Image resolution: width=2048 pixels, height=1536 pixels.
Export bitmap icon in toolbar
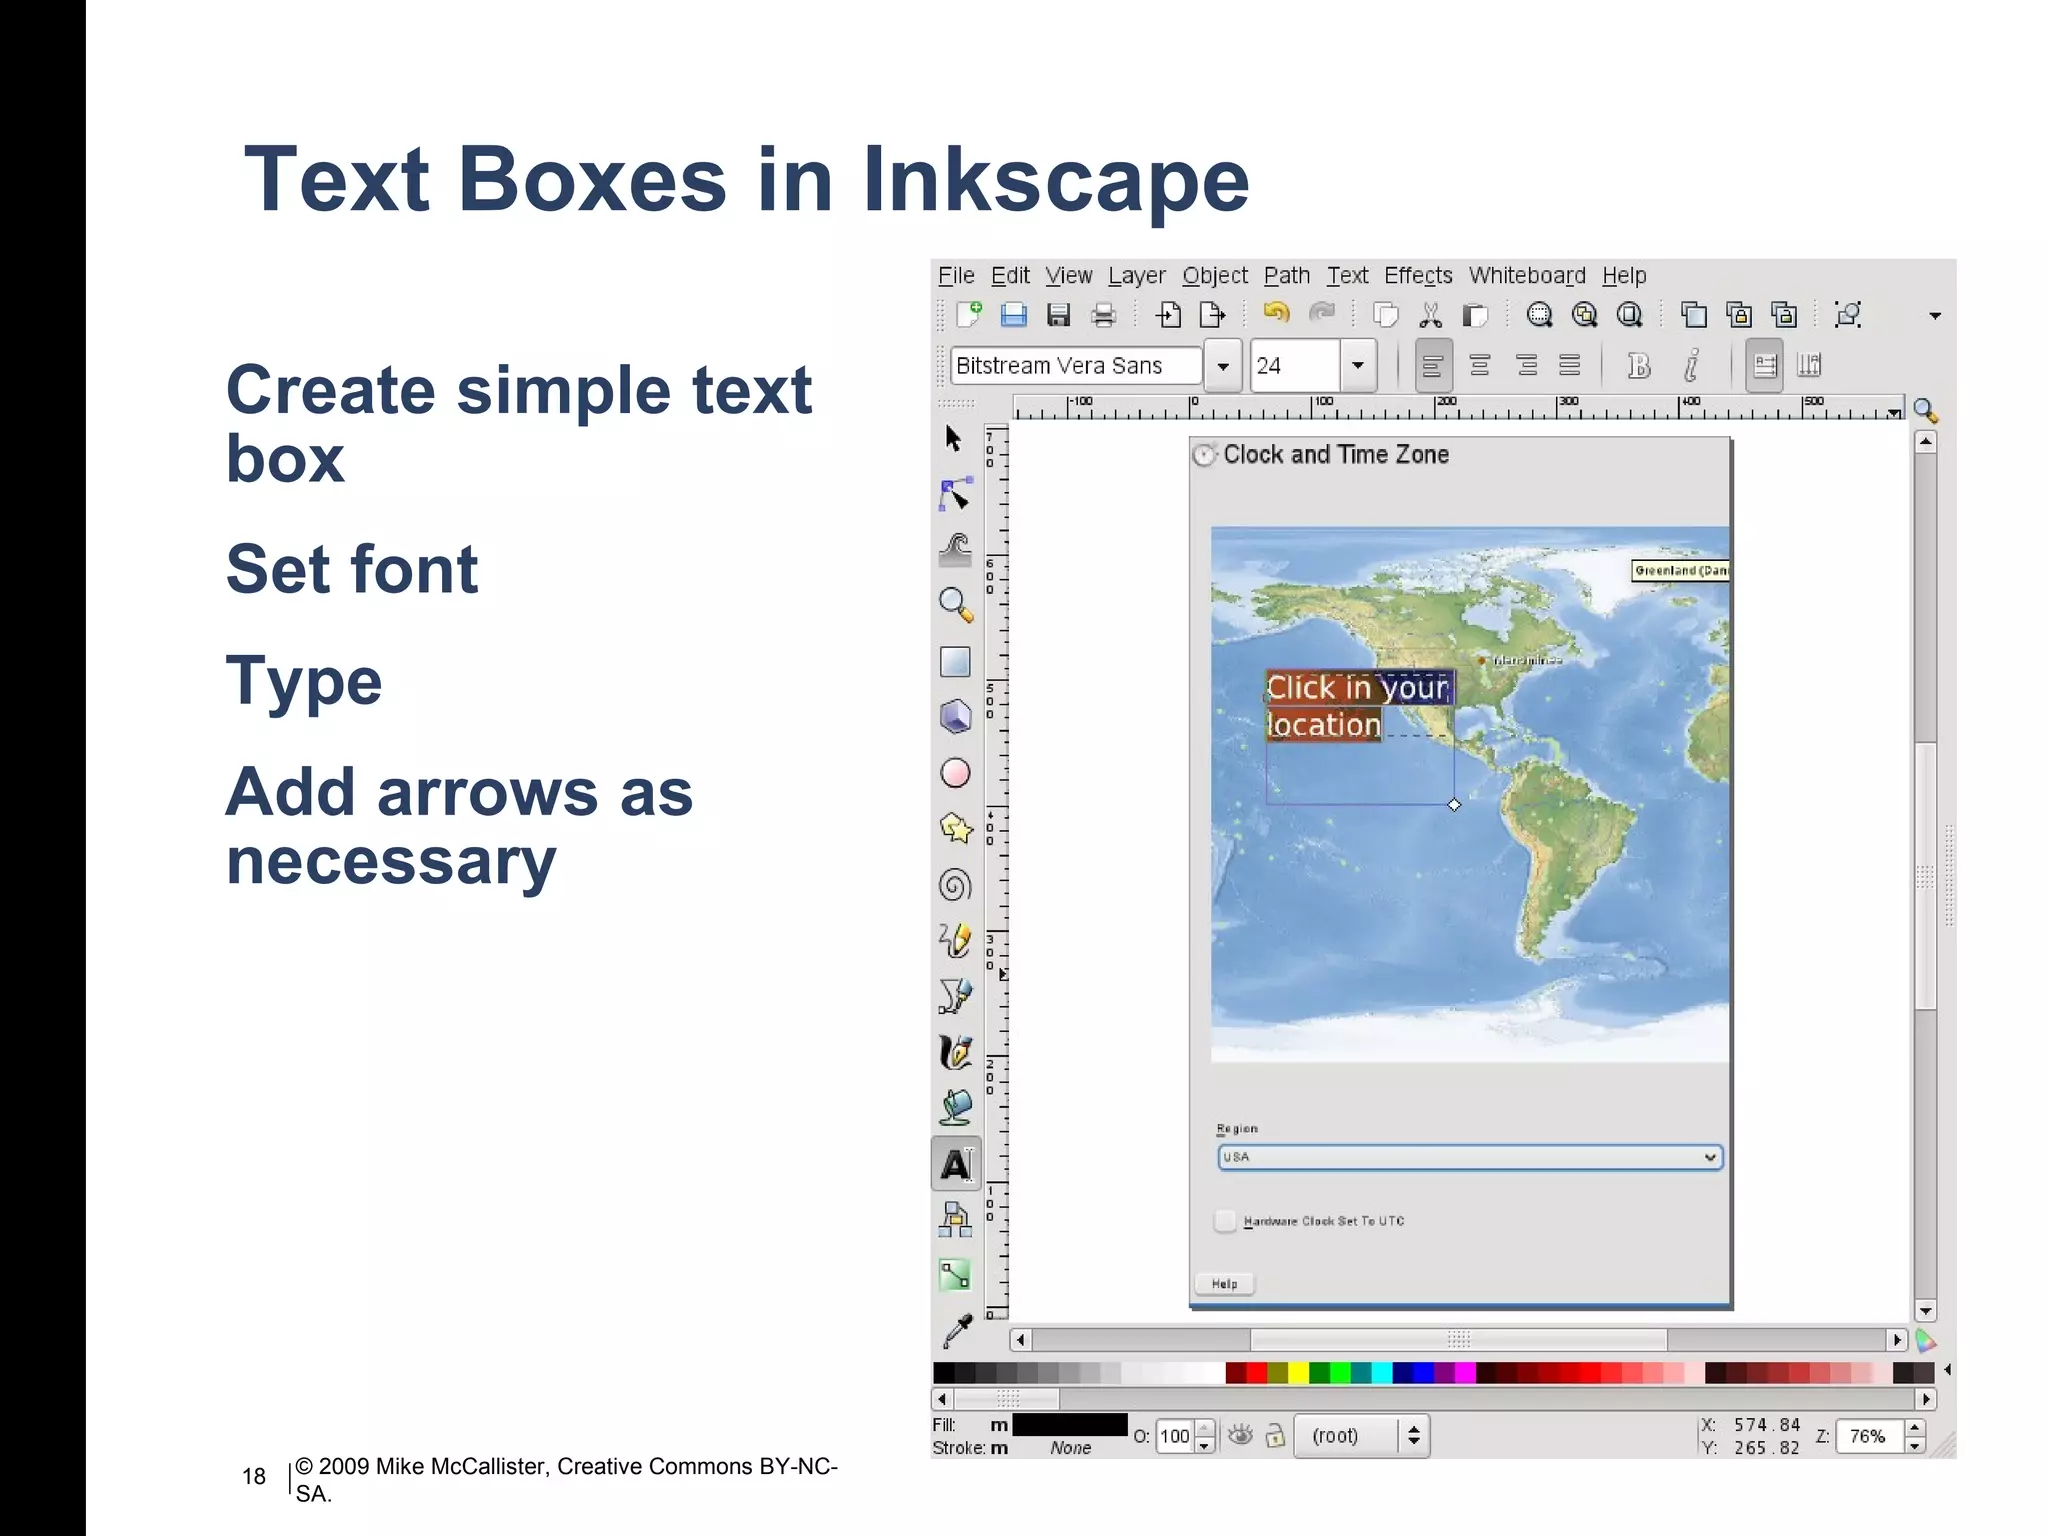(1212, 316)
